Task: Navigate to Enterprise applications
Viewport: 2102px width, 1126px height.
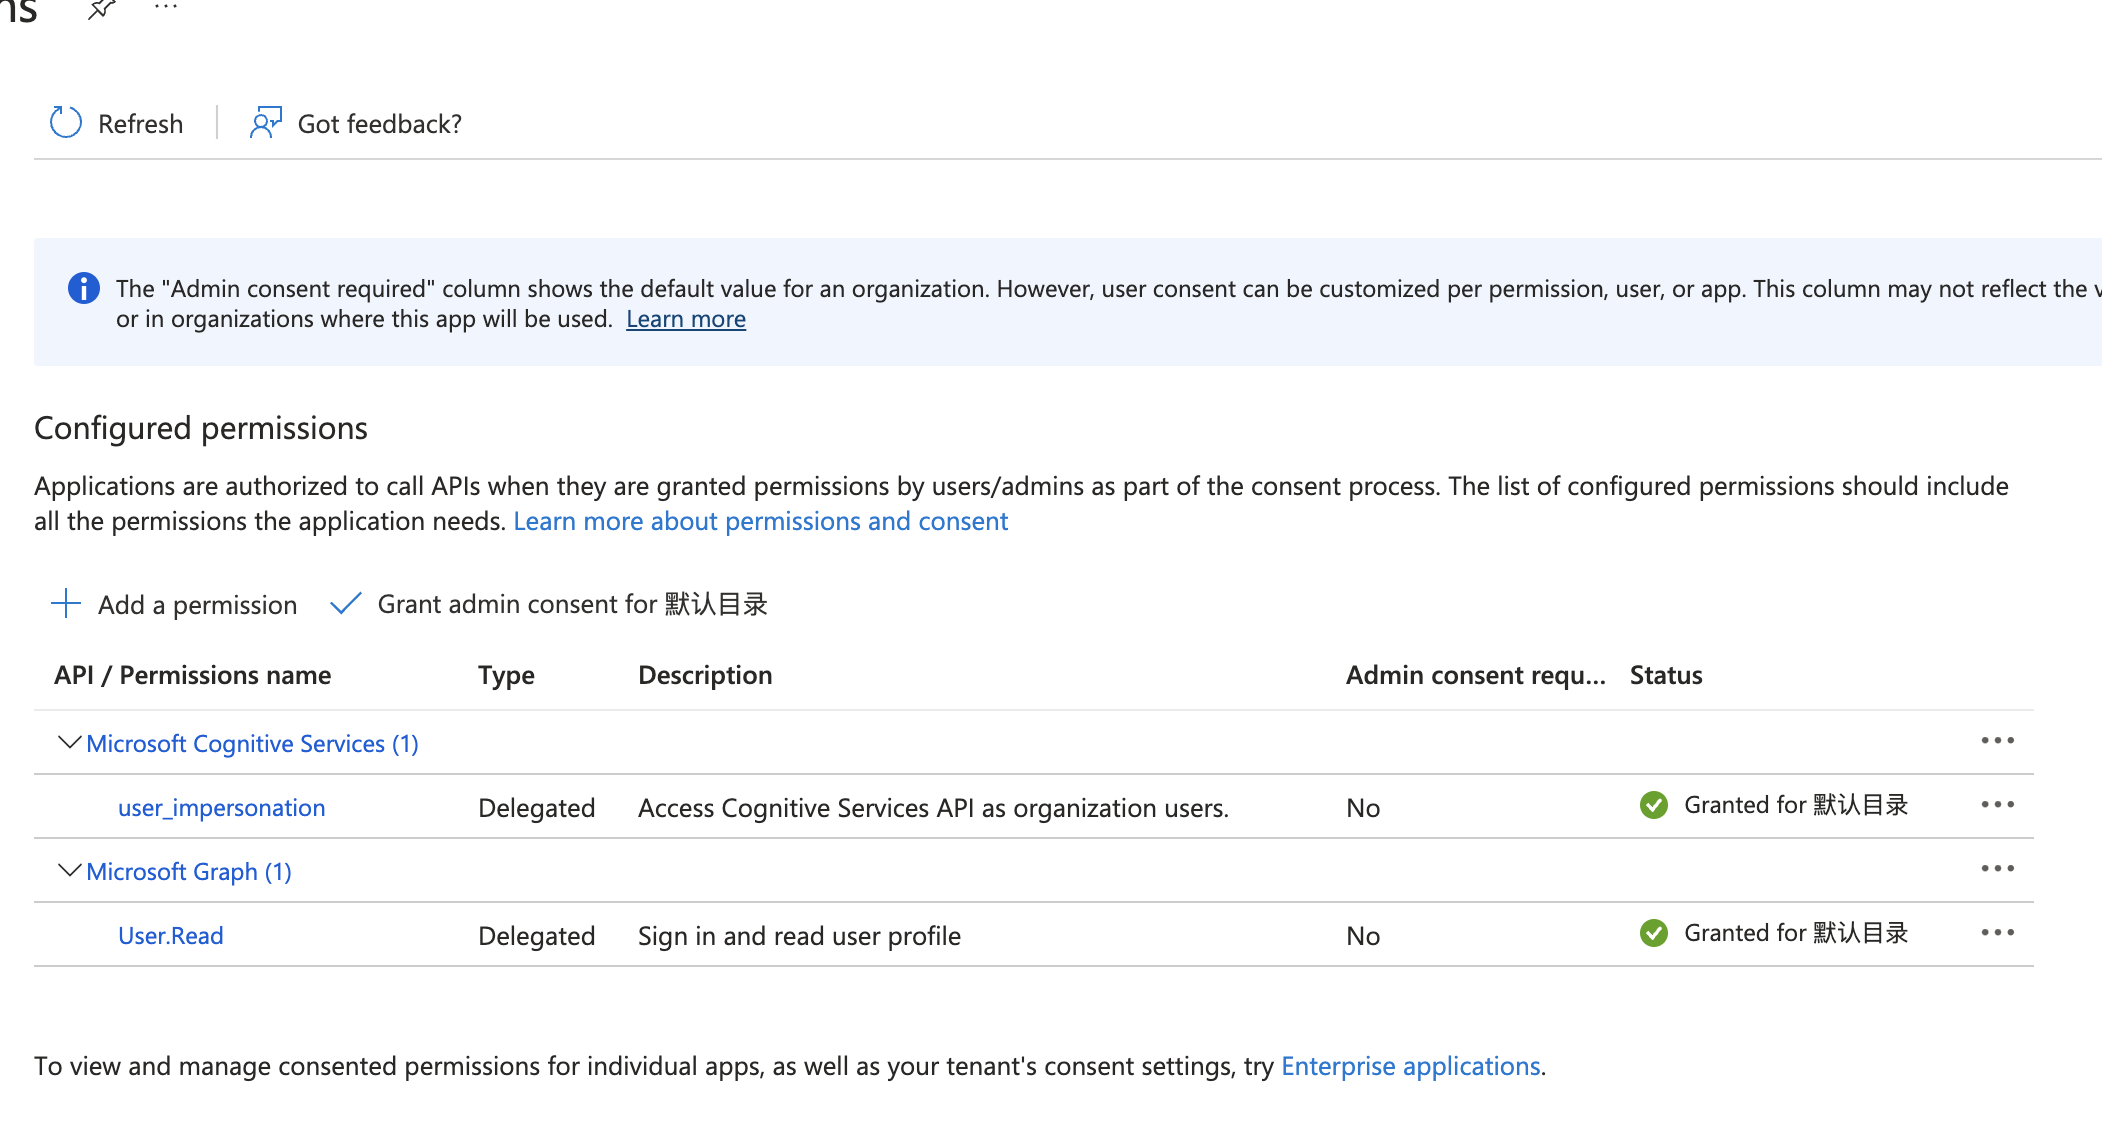Action: click(1410, 1065)
